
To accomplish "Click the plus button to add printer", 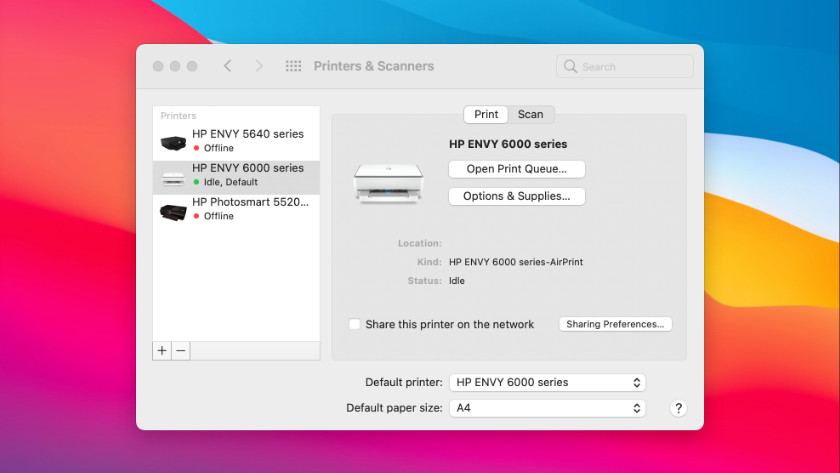I will point(162,351).
